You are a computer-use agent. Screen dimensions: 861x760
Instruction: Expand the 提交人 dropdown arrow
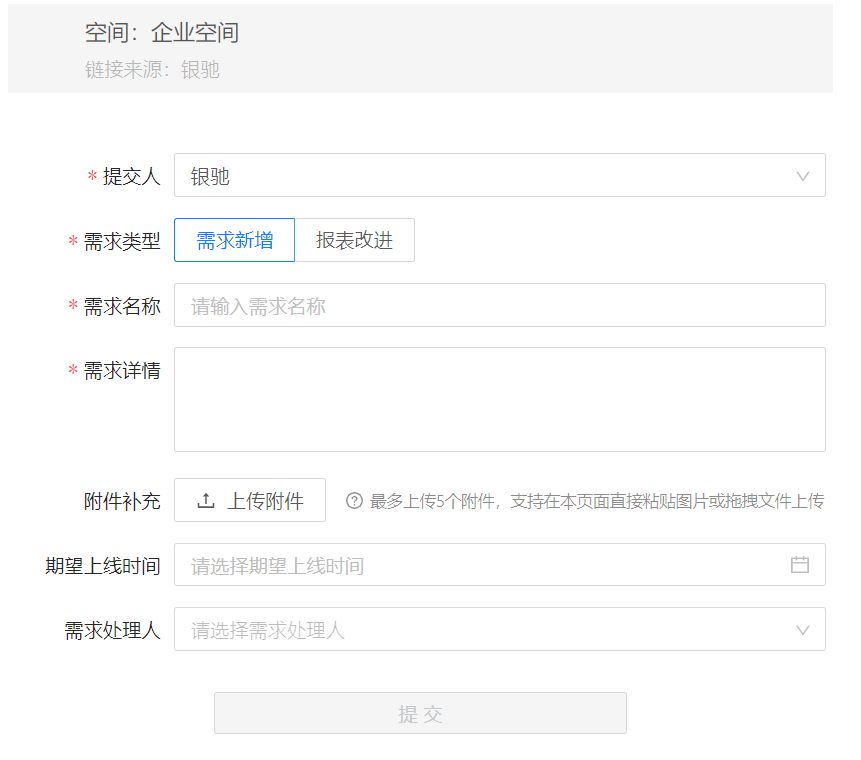click(x=803, y=176)
